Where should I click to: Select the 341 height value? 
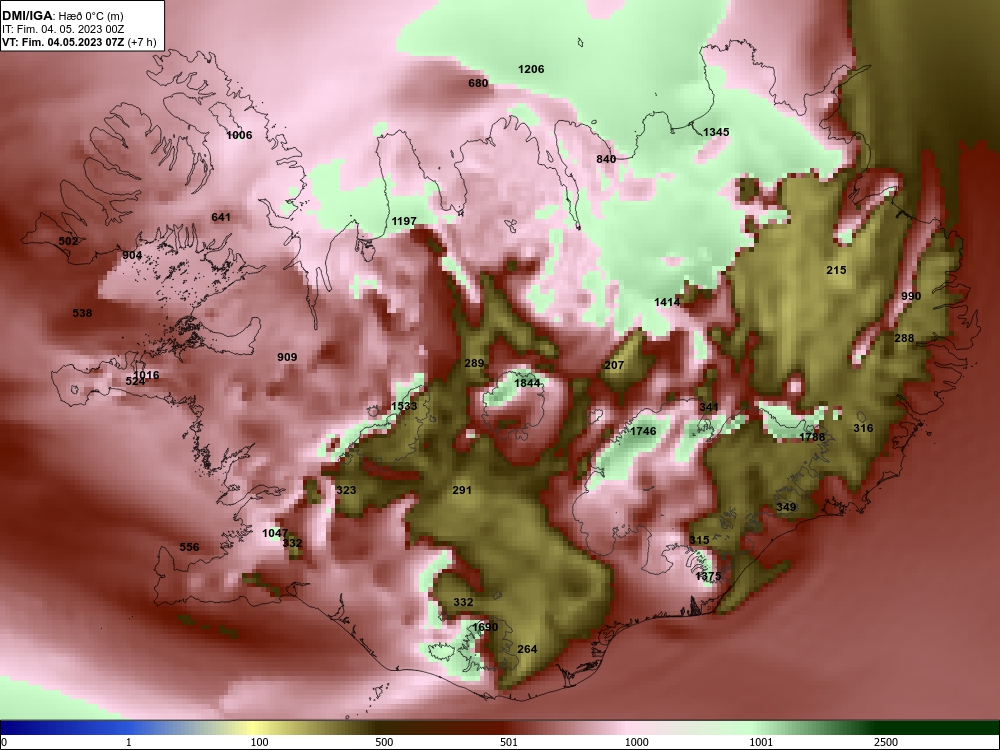point(709,407)
